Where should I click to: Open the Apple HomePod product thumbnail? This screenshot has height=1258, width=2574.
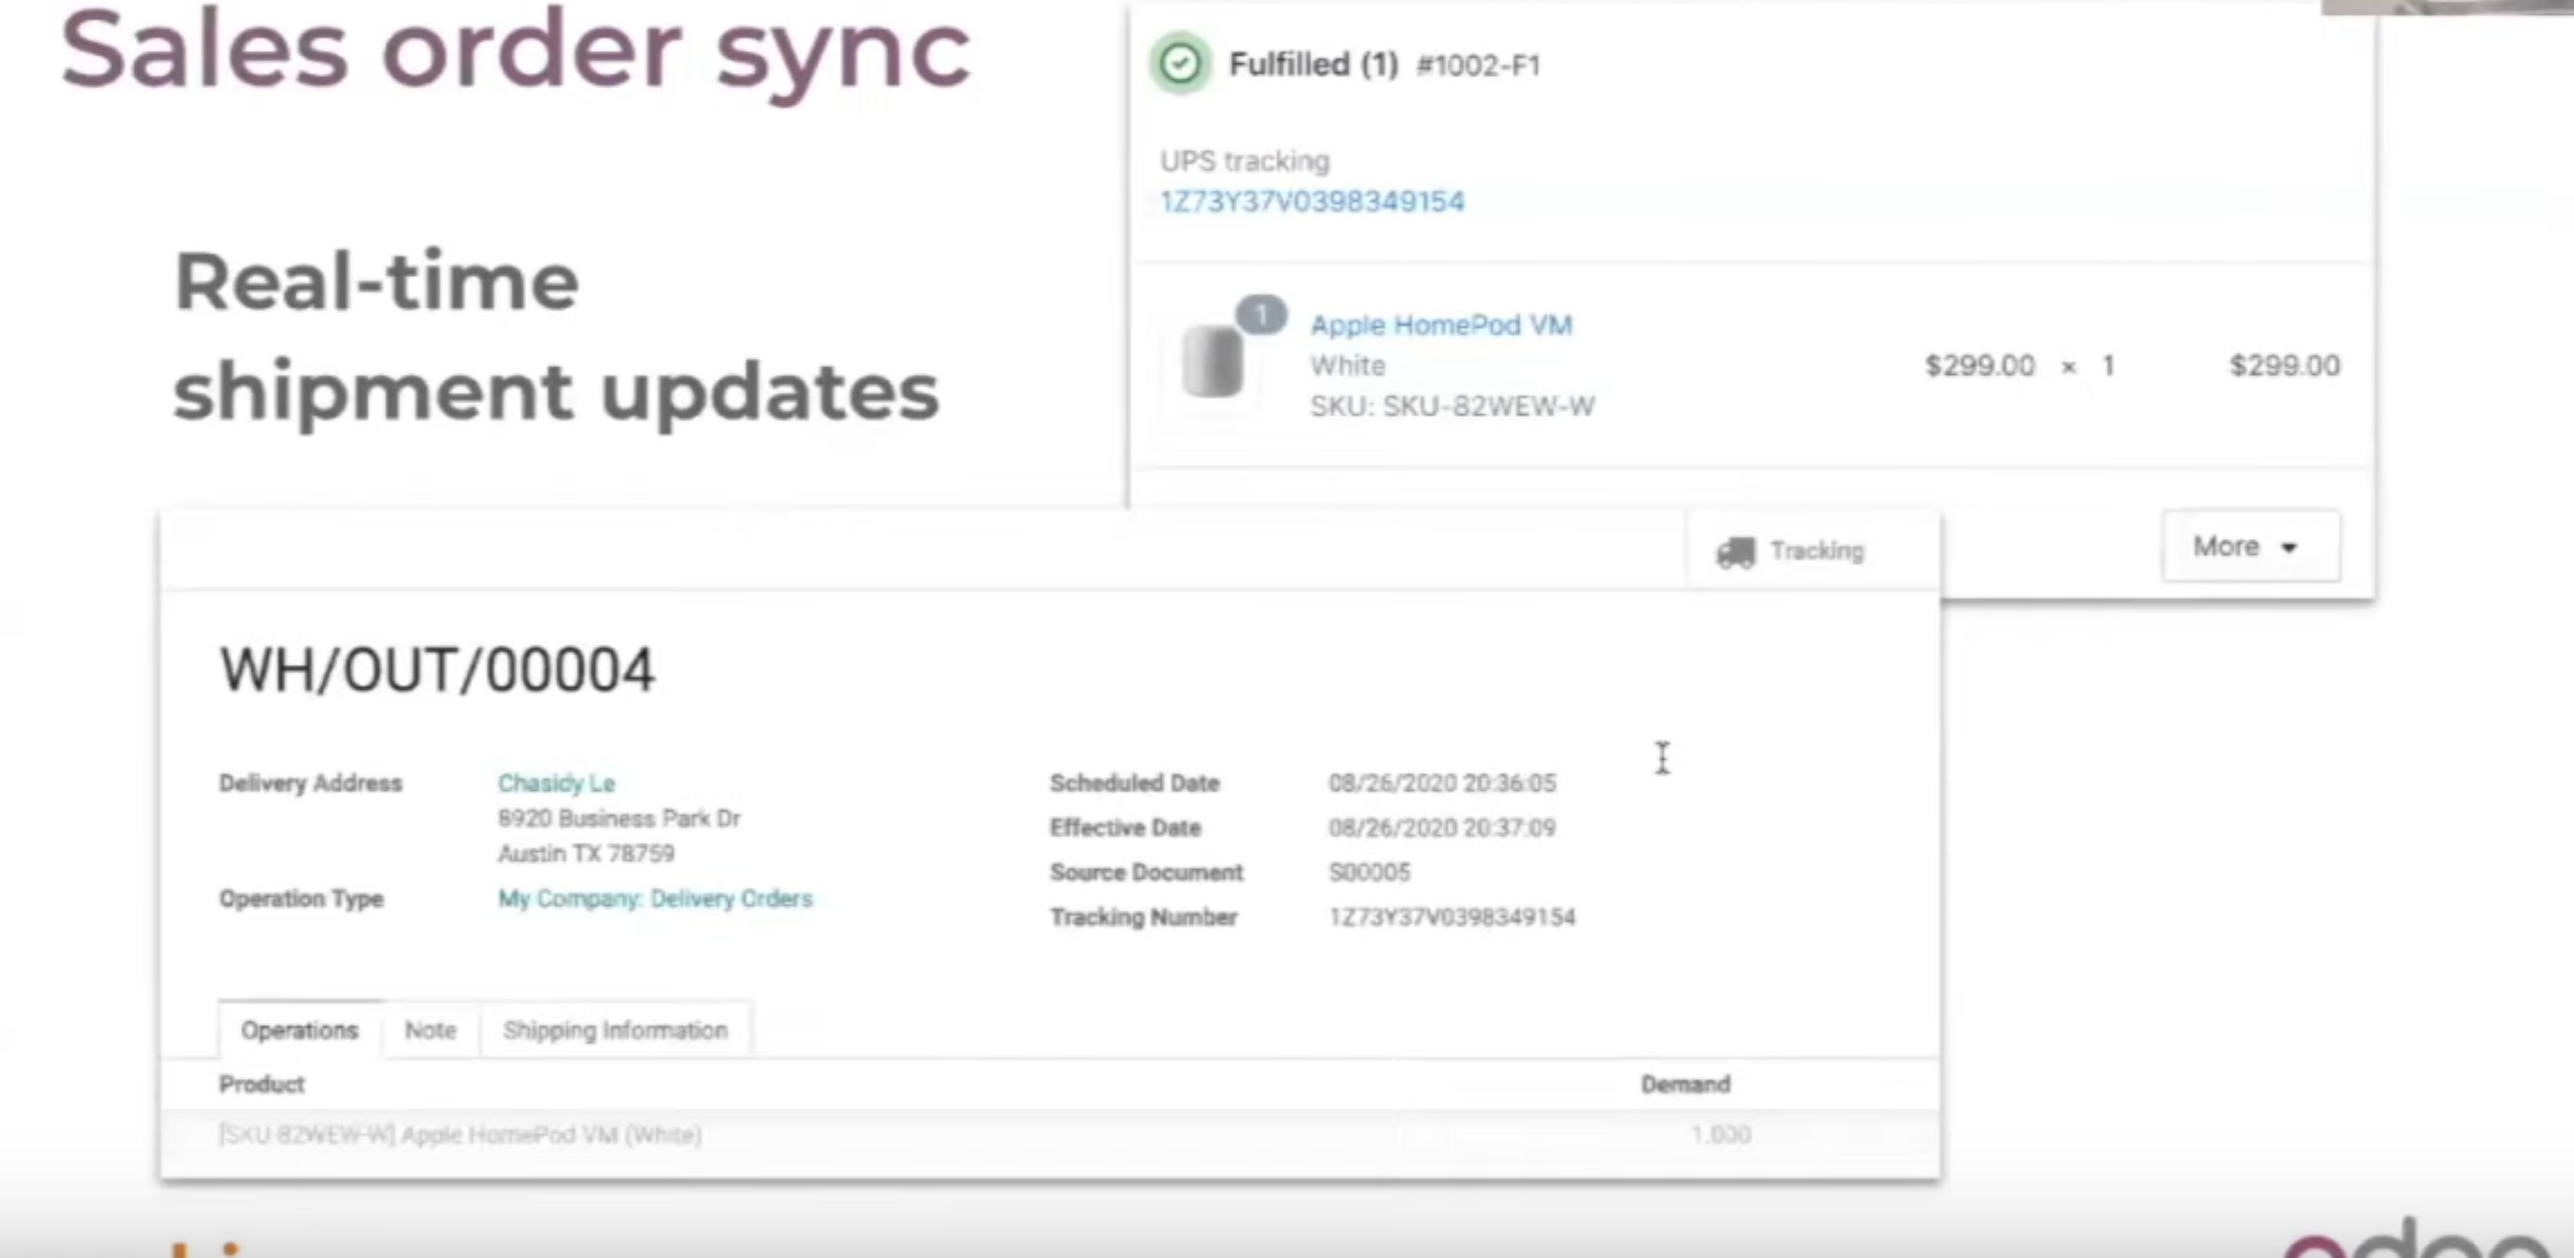pyautogui.click(x=1212, y=361)
